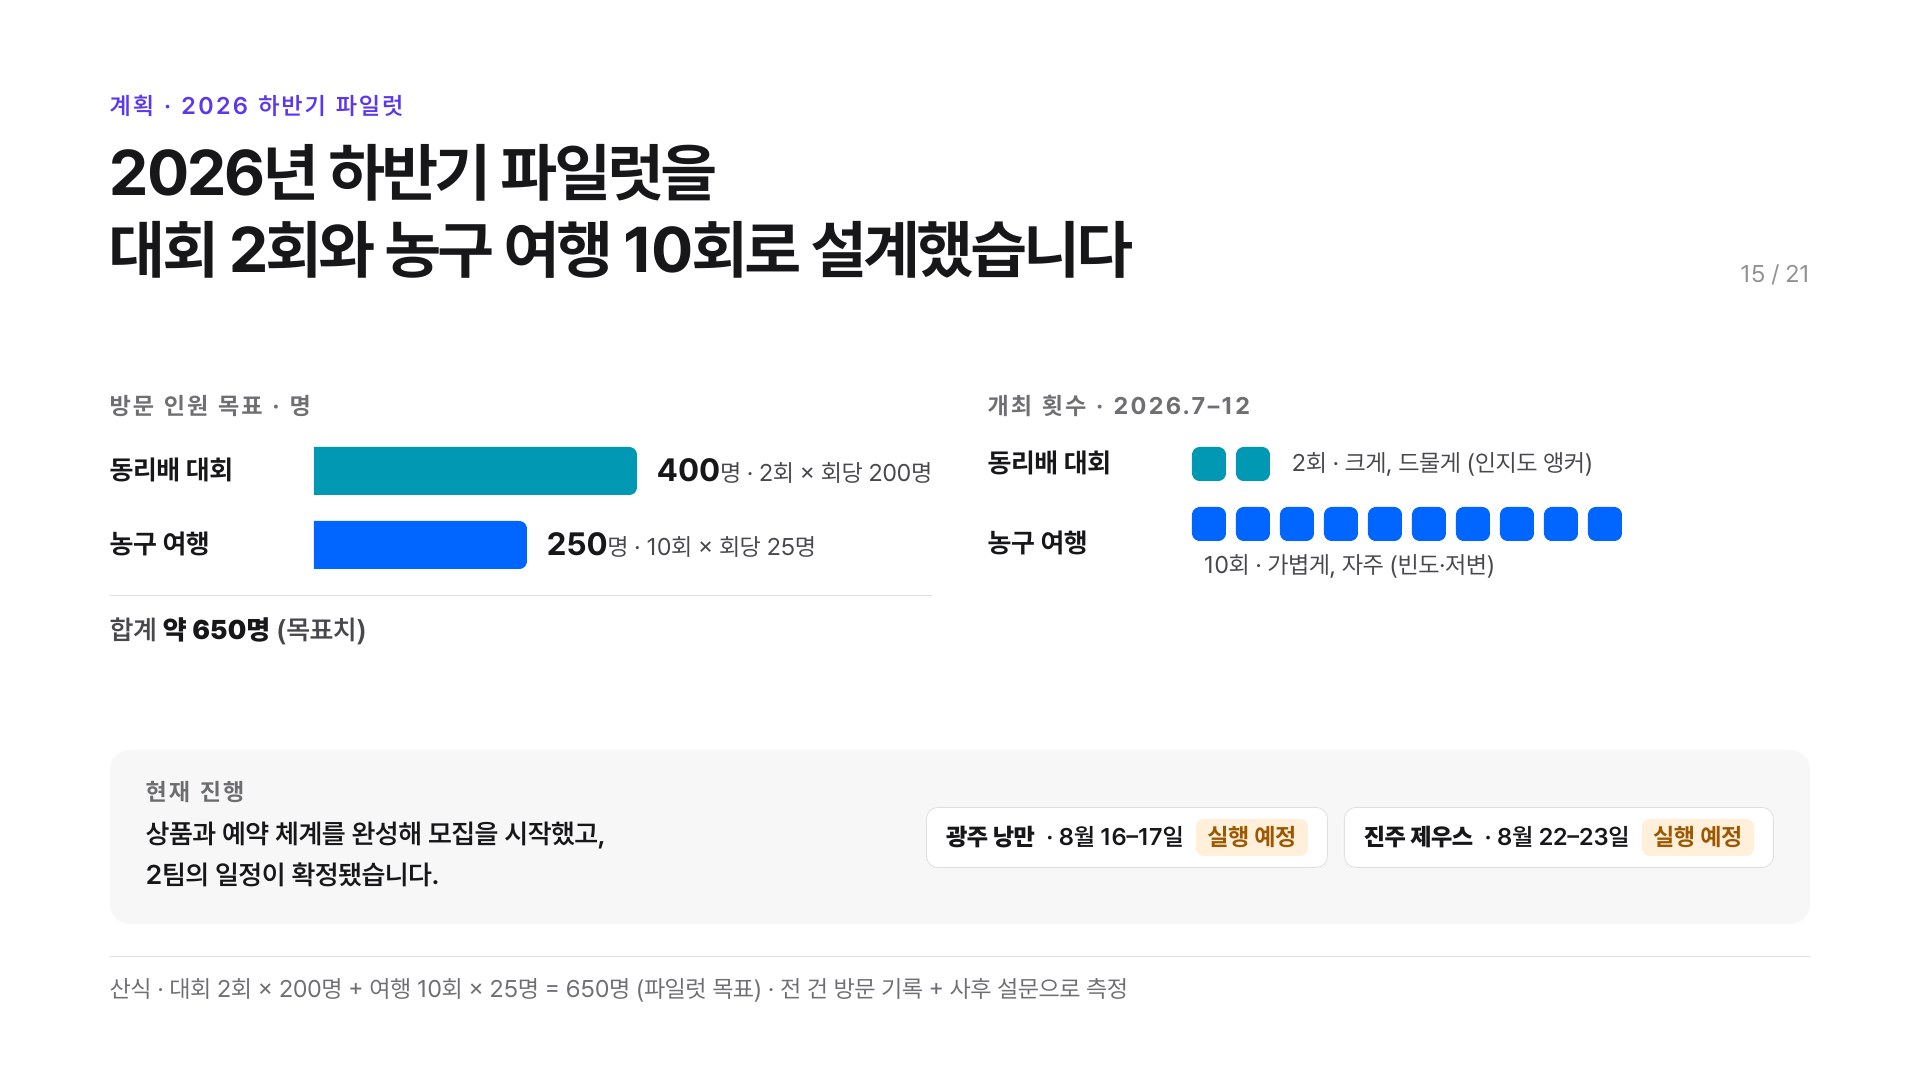Click the blue 농구 여행 250명 bar
Viewport: 1920px width, 1080px height.
pos(420,545)
